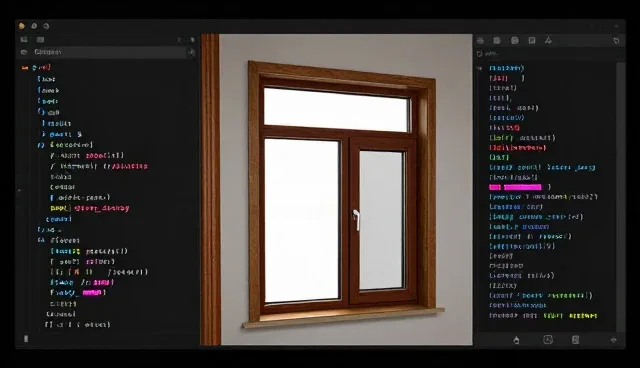Click first icon in right panel toolbar
The width and height of the screenshot is (640, 368).
click(480, 40)
